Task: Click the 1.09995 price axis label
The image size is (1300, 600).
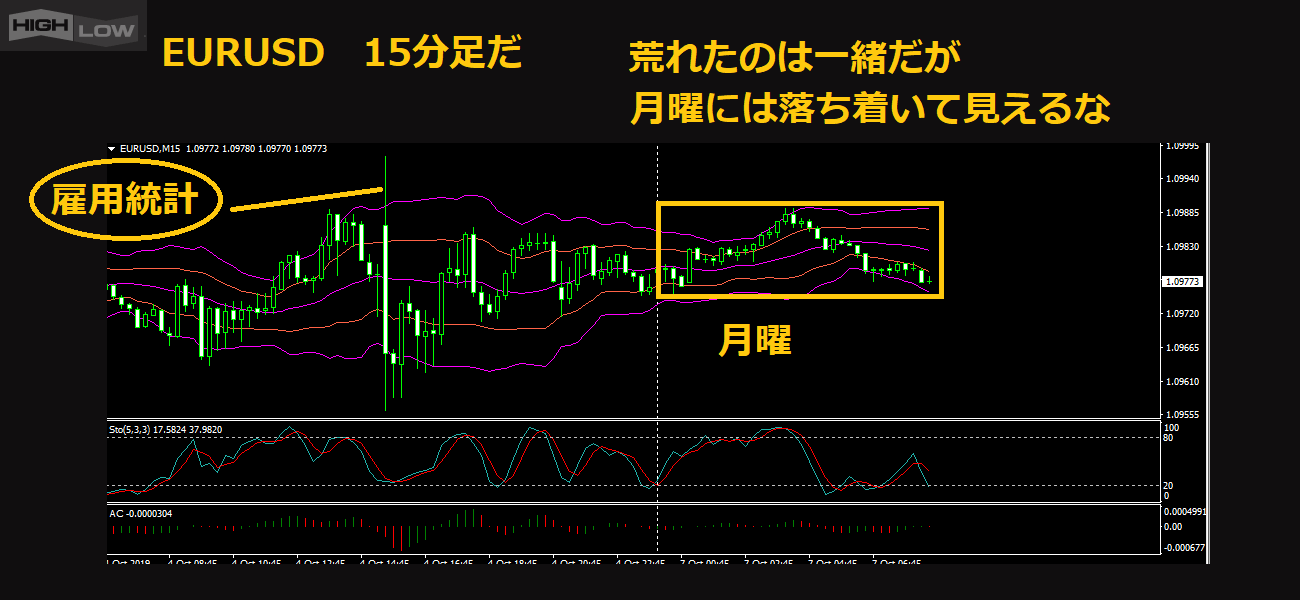Action: point(1182,146)
